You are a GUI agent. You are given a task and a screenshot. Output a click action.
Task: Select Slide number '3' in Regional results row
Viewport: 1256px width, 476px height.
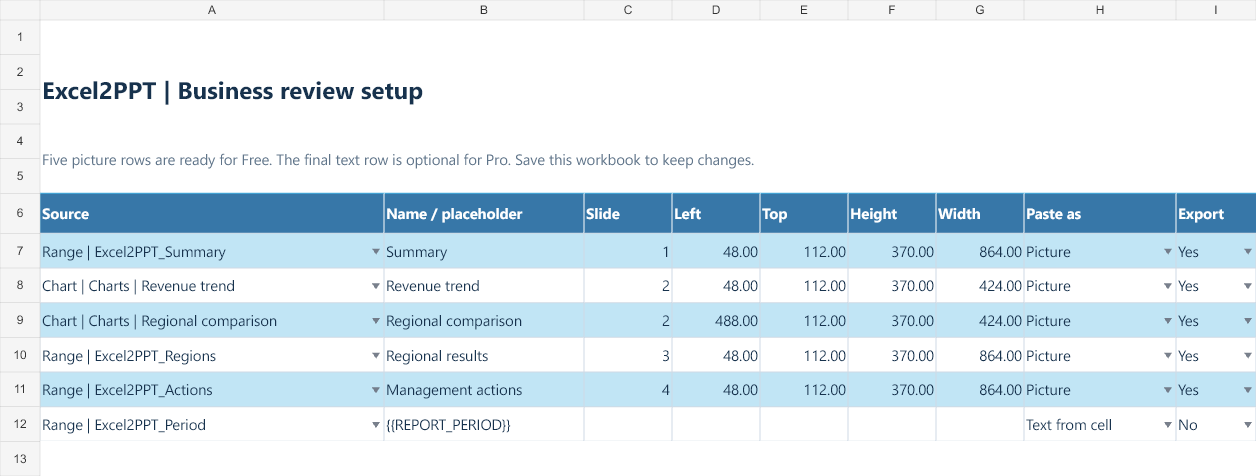(x=628, y=356)
